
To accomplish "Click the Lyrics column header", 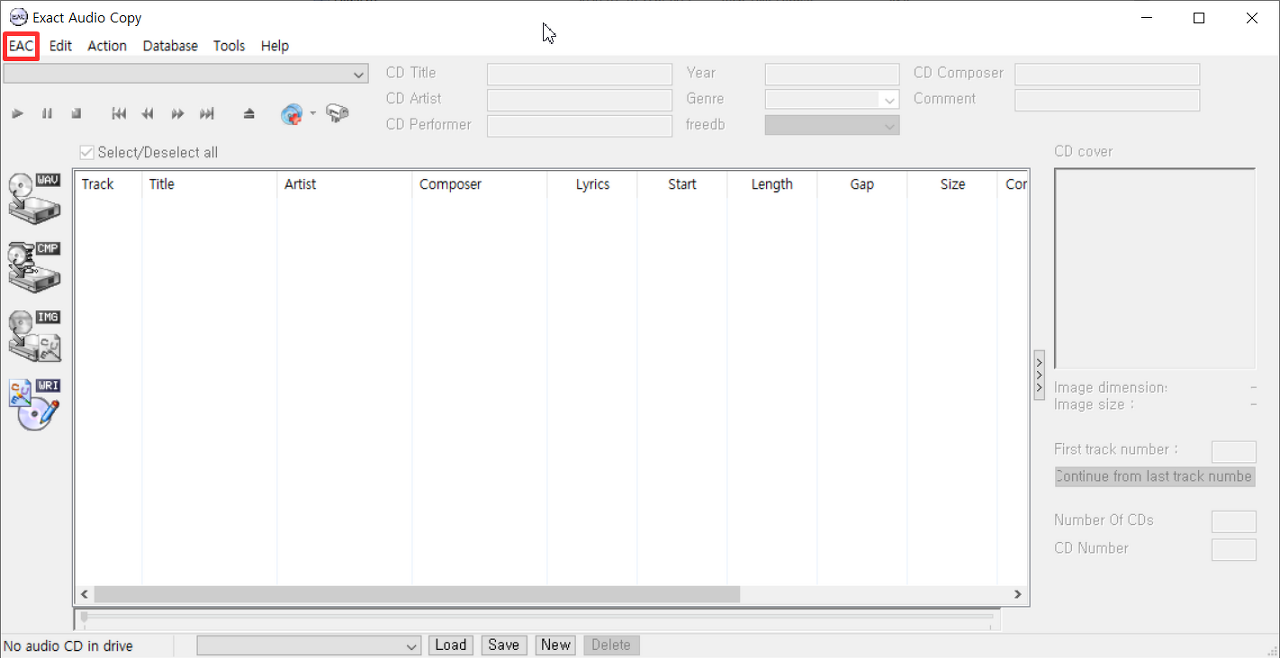I will (x=592, y=184).
